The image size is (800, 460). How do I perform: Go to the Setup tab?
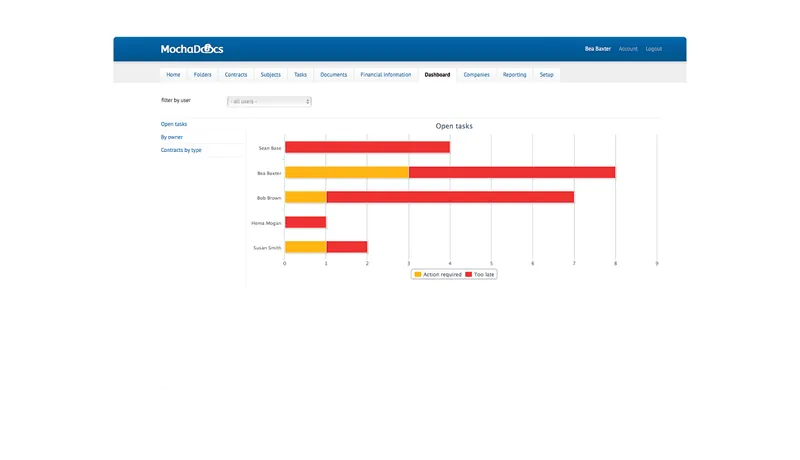pos(546,74)
